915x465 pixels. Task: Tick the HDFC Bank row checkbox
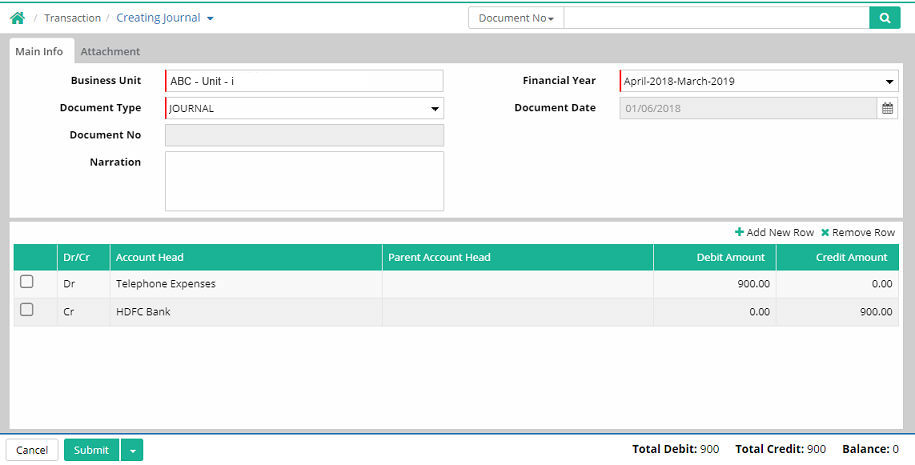[27, 311]
